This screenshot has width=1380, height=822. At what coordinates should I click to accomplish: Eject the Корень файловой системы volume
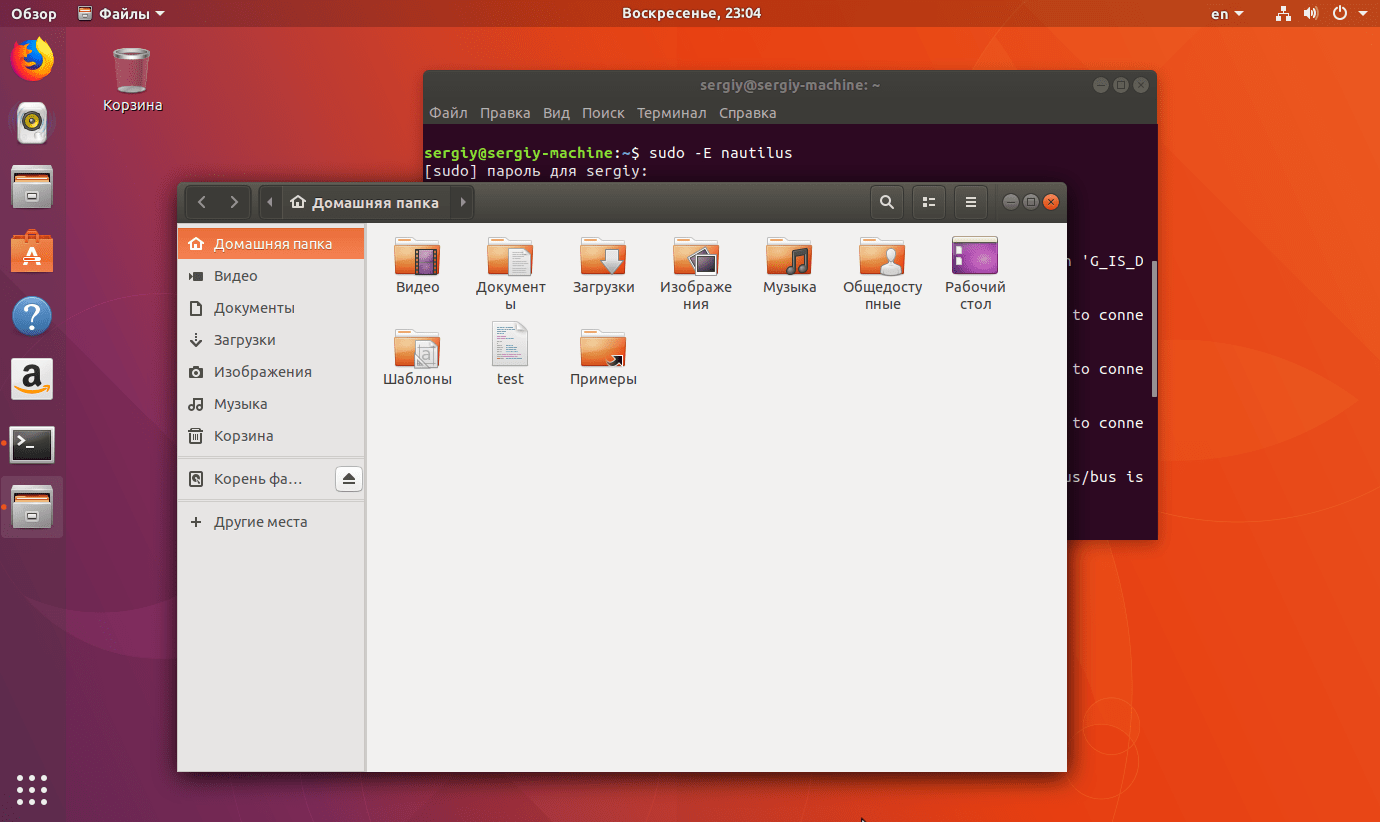point(348,479)
